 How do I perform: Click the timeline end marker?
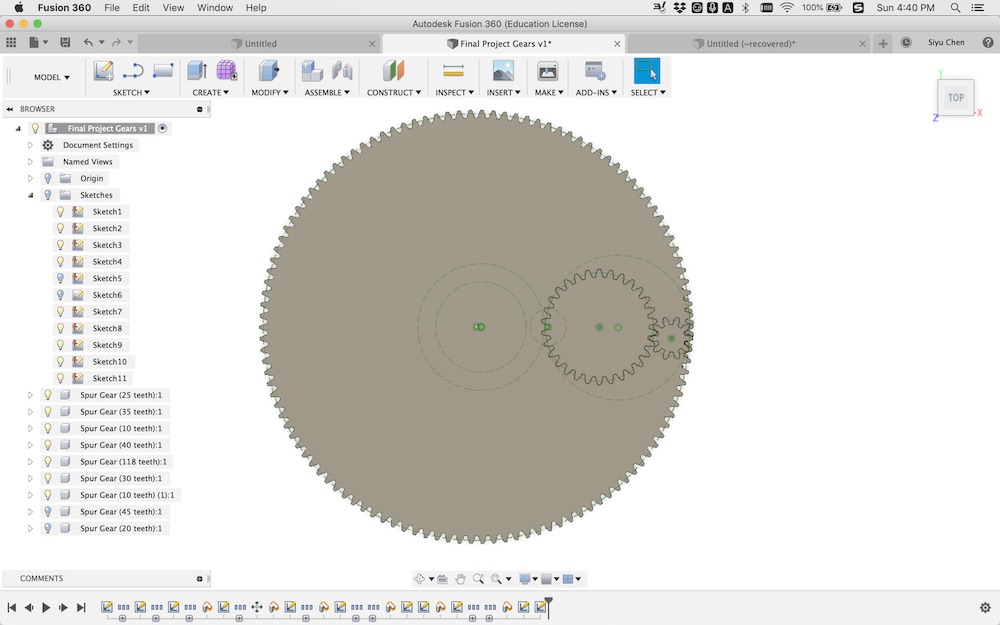click(548, 607)
